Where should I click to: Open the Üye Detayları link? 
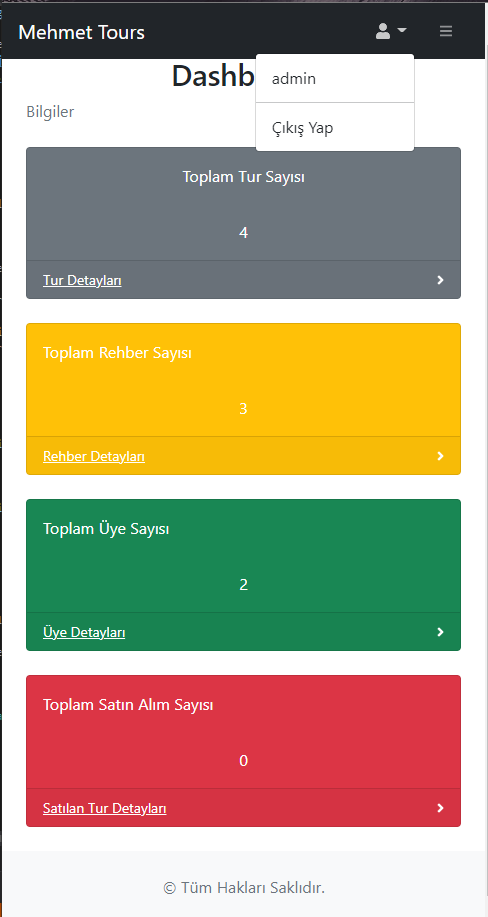[x=84, y=632]
